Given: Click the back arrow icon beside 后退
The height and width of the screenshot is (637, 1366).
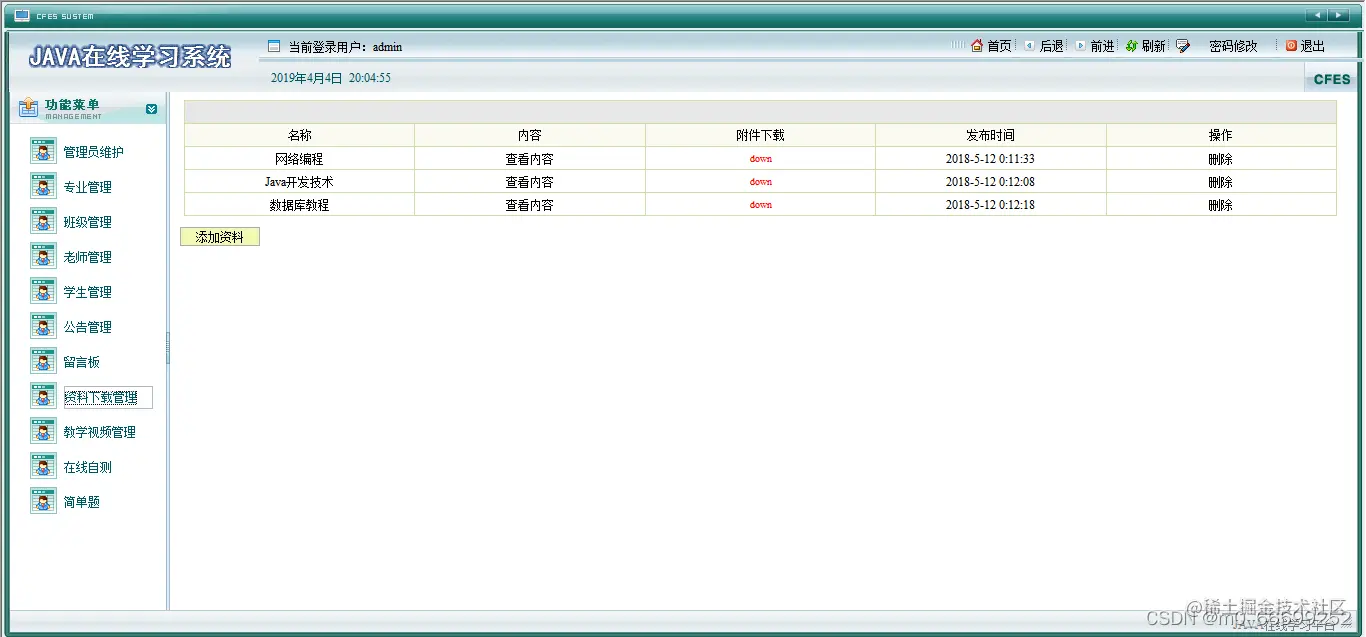Looking at the screenshot, I should (x=1029, y=46).
